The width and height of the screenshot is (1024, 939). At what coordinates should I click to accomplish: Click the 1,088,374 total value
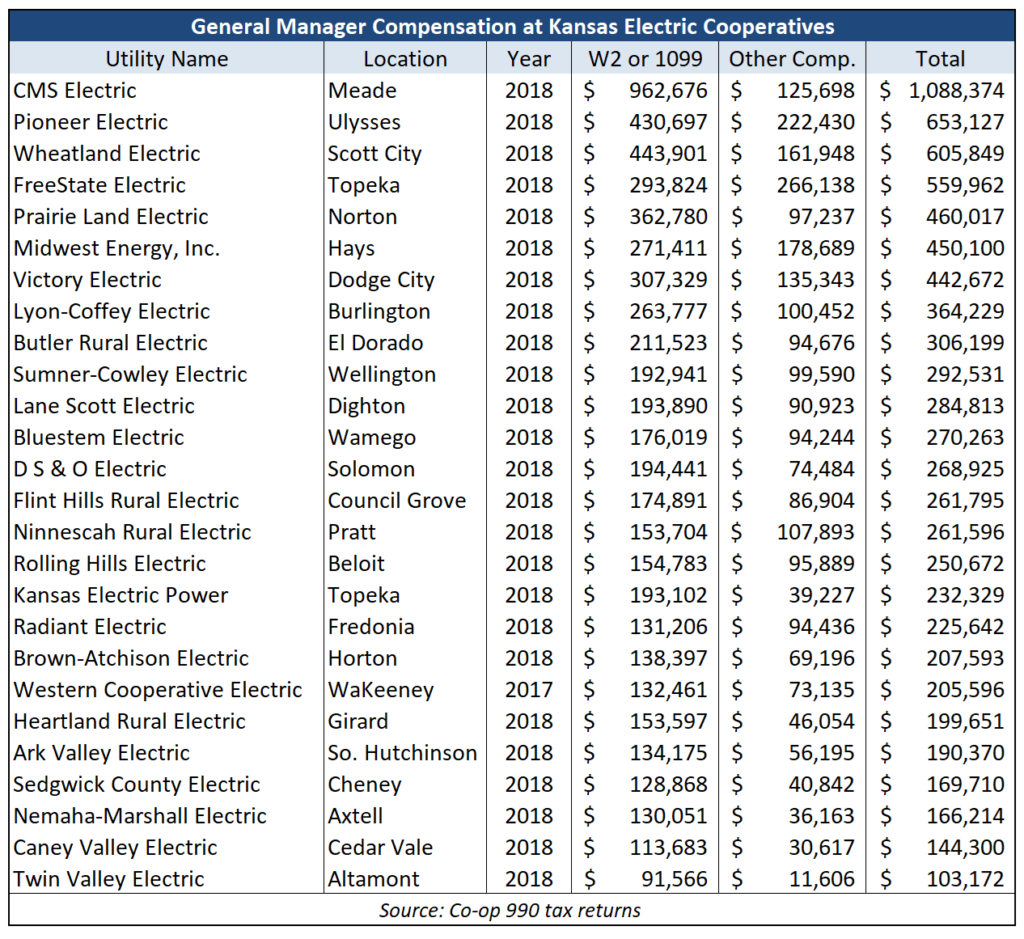tap(956, 90)
